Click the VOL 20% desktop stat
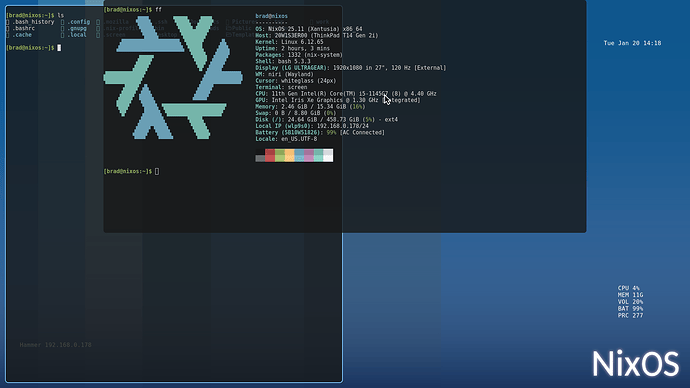The height and width of the screenshot is (388, 690). pyautogui.click(x=630, y=302)
